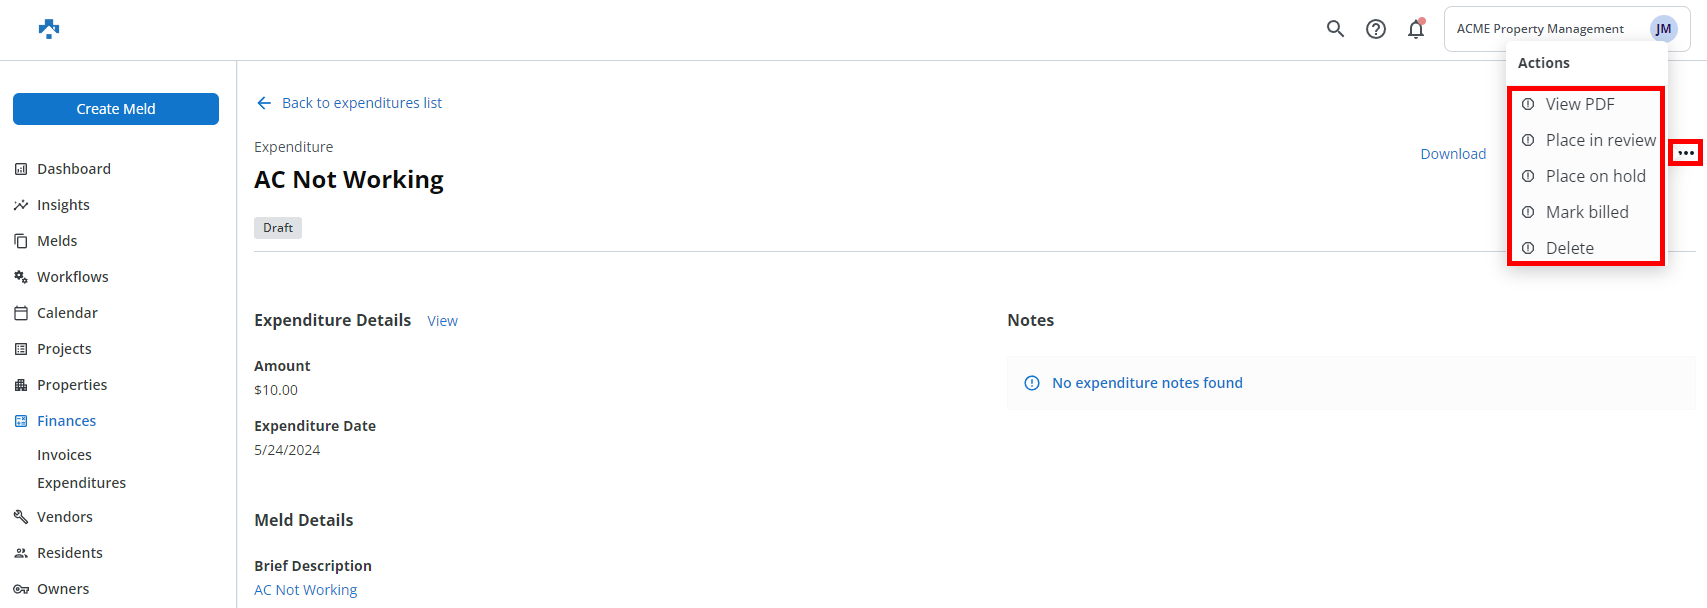1707x608 pixels.
Task: Select View PDF from Actions menu
Action: click(1580, 104)
